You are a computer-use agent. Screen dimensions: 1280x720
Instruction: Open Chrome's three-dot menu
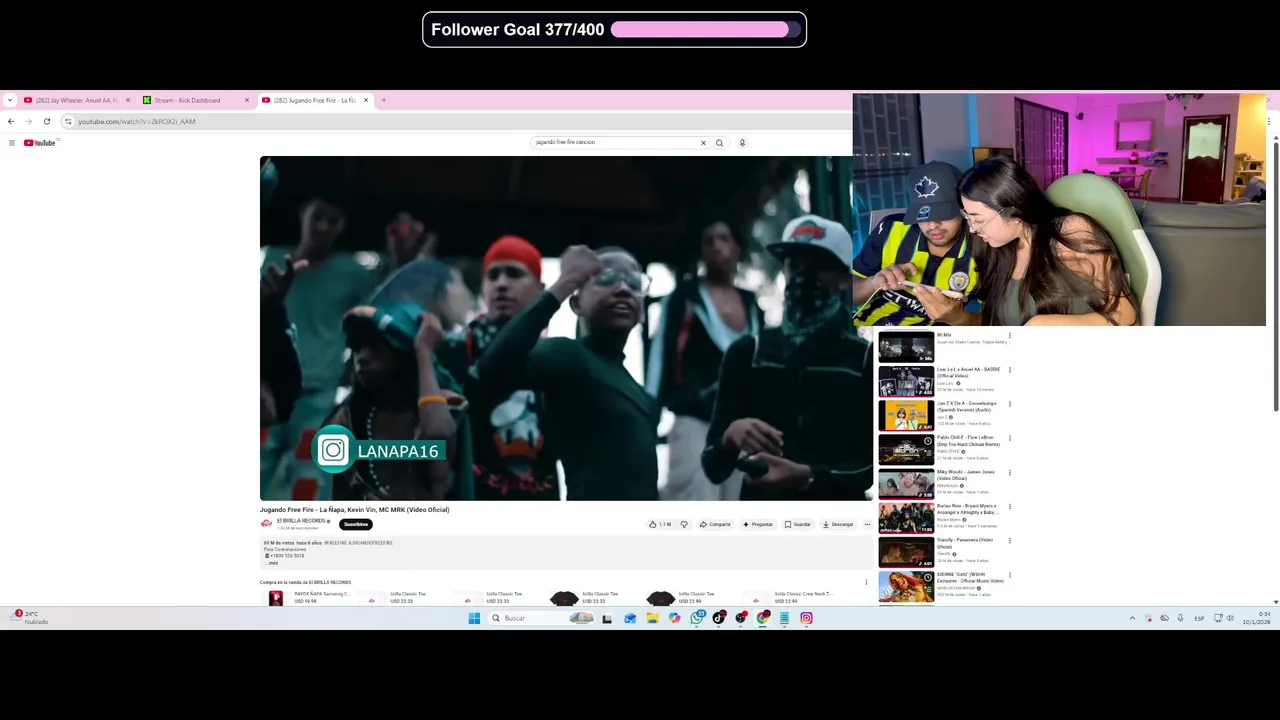tap(1268, 121)
